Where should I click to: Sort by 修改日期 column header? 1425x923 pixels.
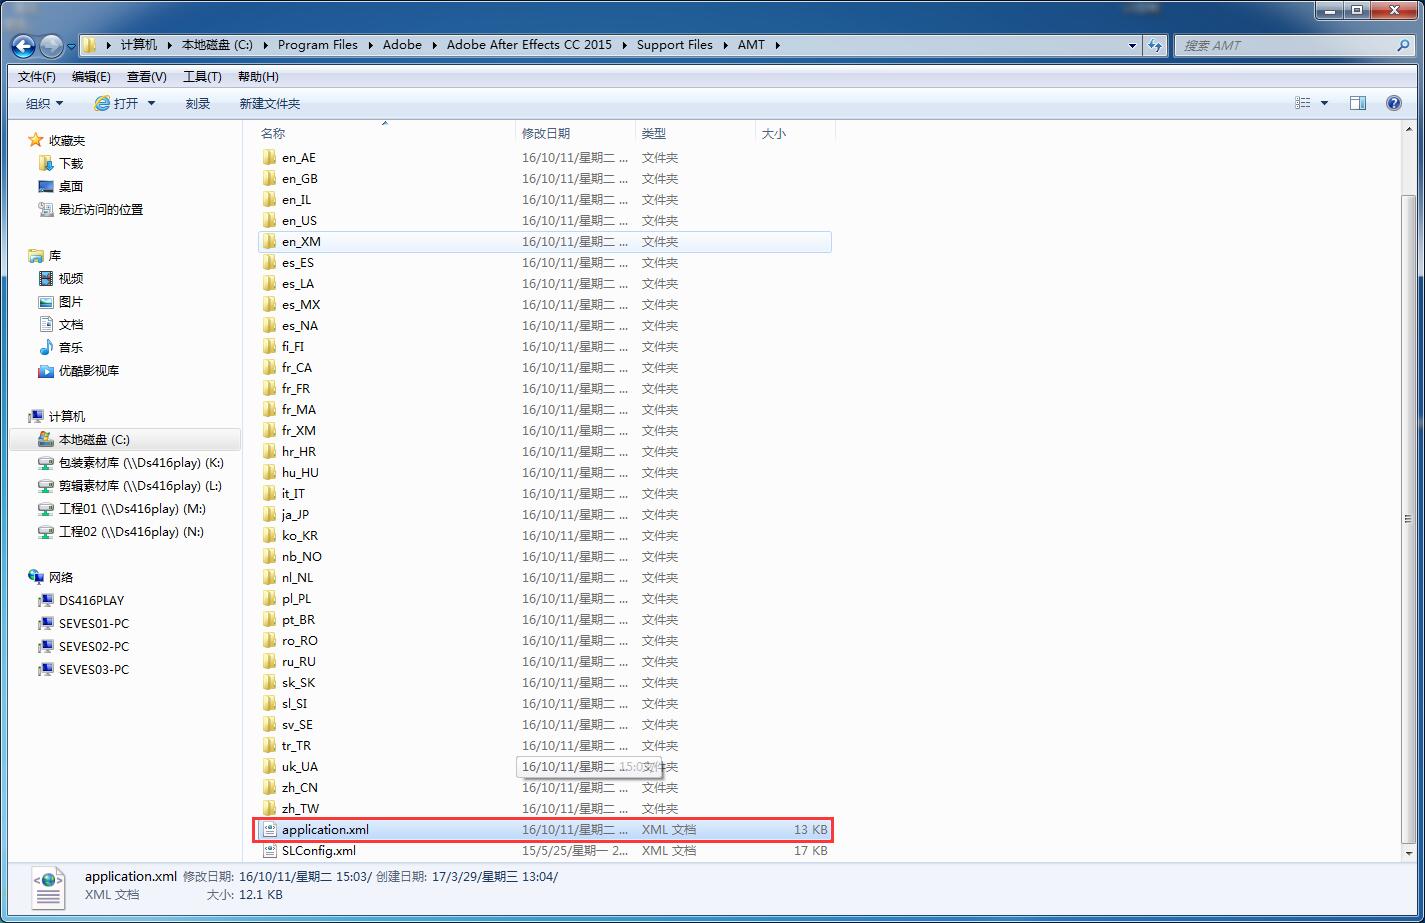576,133
